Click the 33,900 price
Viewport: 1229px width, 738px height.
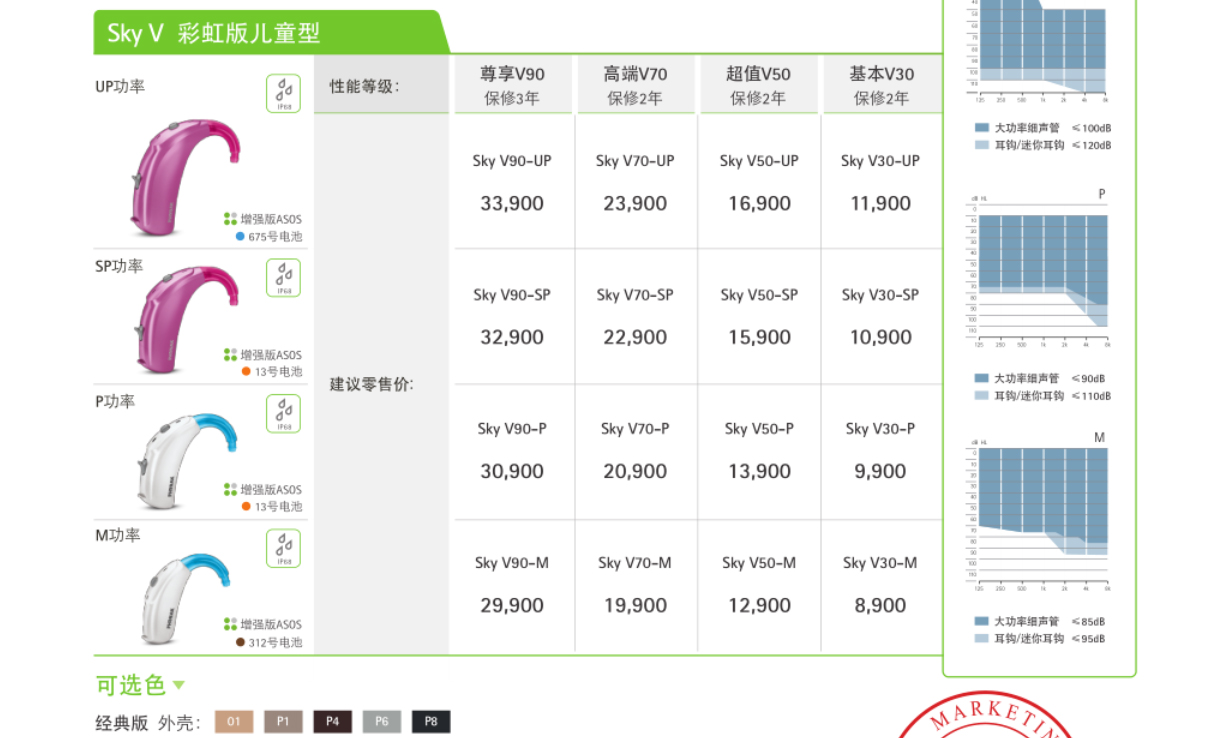512,204
